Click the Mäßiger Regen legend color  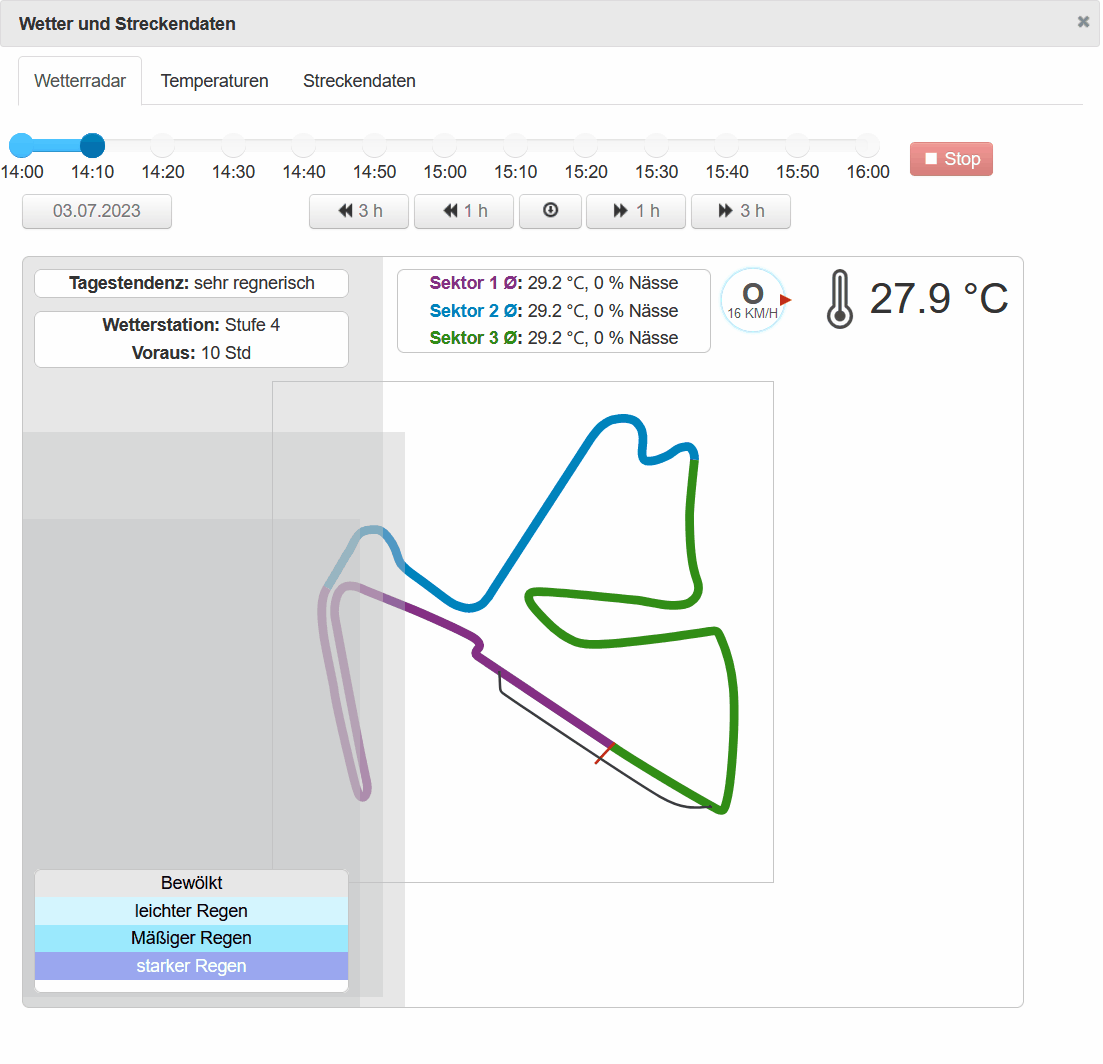tap(191, 938)
